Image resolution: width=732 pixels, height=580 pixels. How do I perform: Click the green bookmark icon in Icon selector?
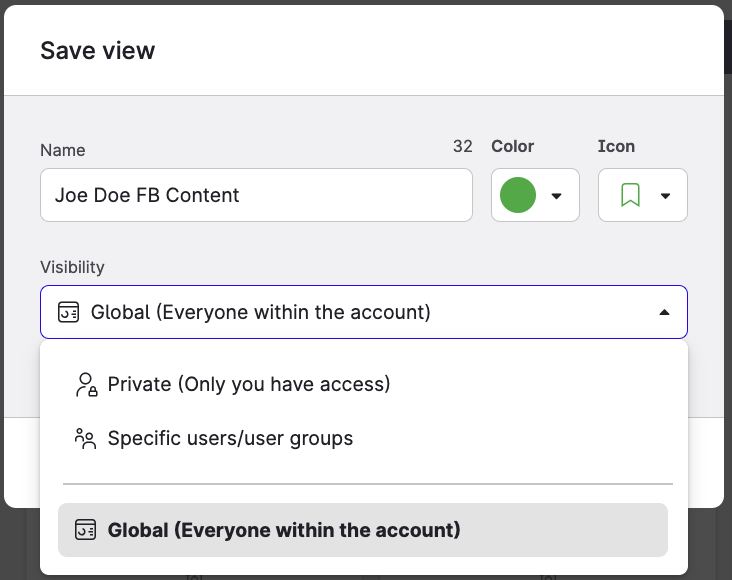pyautogui.click(x=630, y=195)
